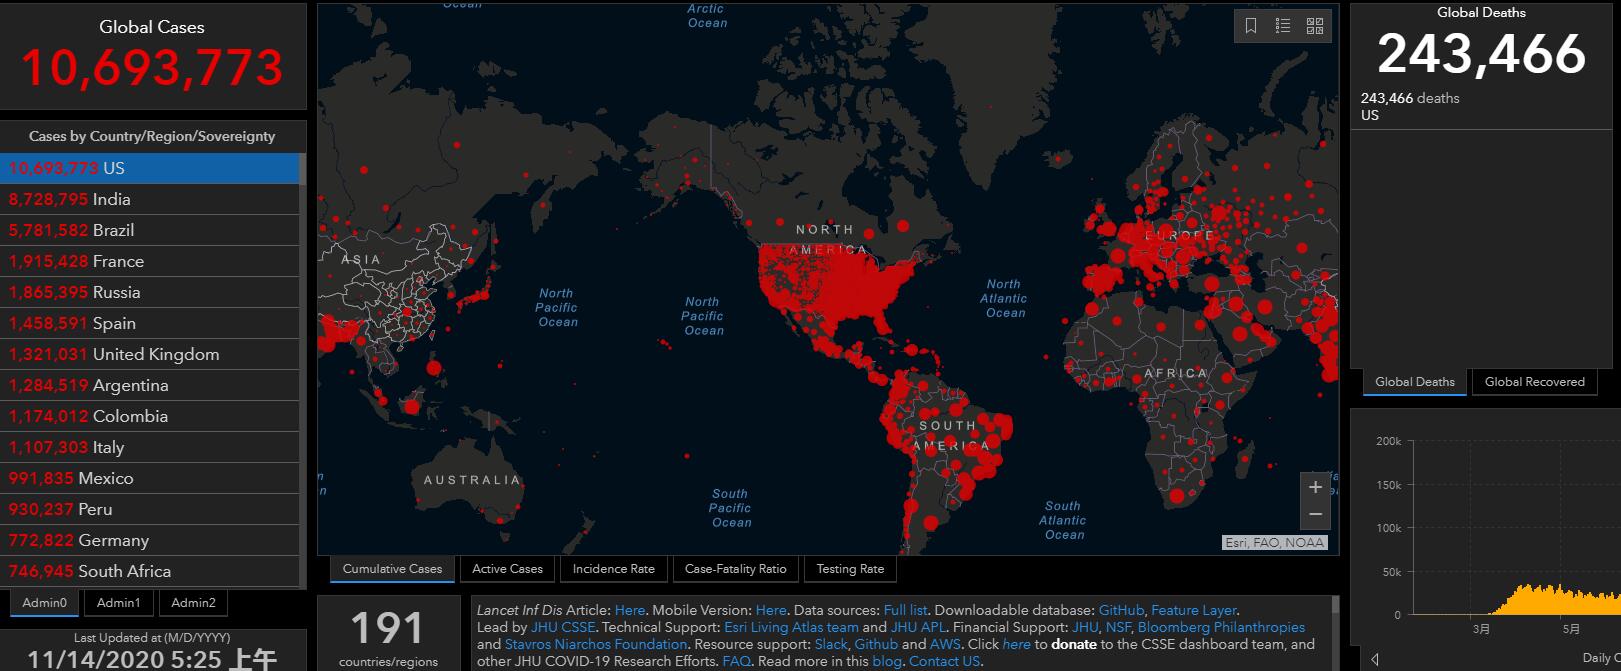
Task: Click the previous chart arrow
Action: click(x=1374, y=659)
